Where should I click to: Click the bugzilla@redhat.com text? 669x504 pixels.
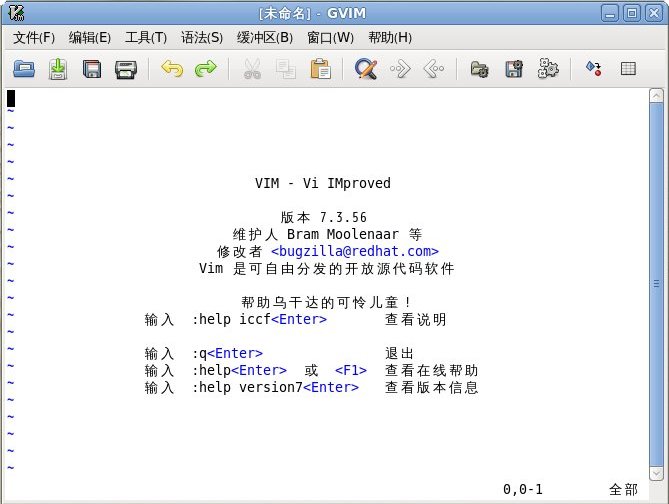pyautogui.click(x=355, y=251)
